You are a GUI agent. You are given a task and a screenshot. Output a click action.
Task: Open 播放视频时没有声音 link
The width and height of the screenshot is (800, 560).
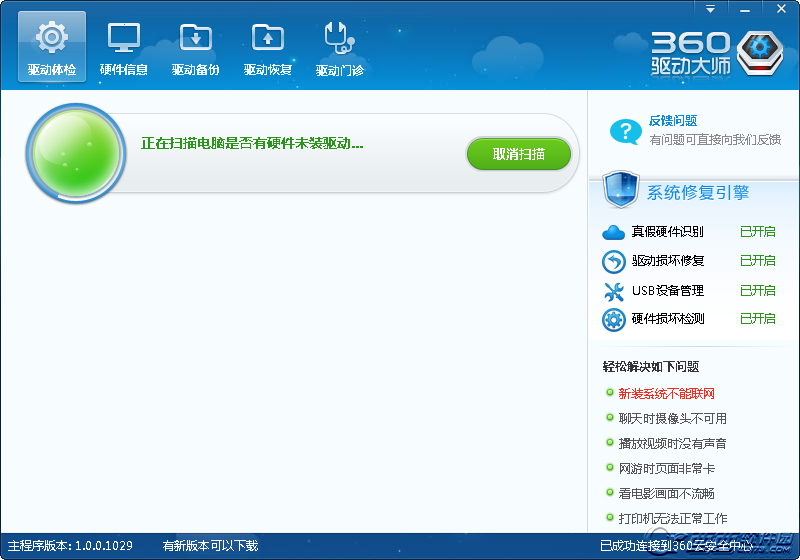click(672, 444)
